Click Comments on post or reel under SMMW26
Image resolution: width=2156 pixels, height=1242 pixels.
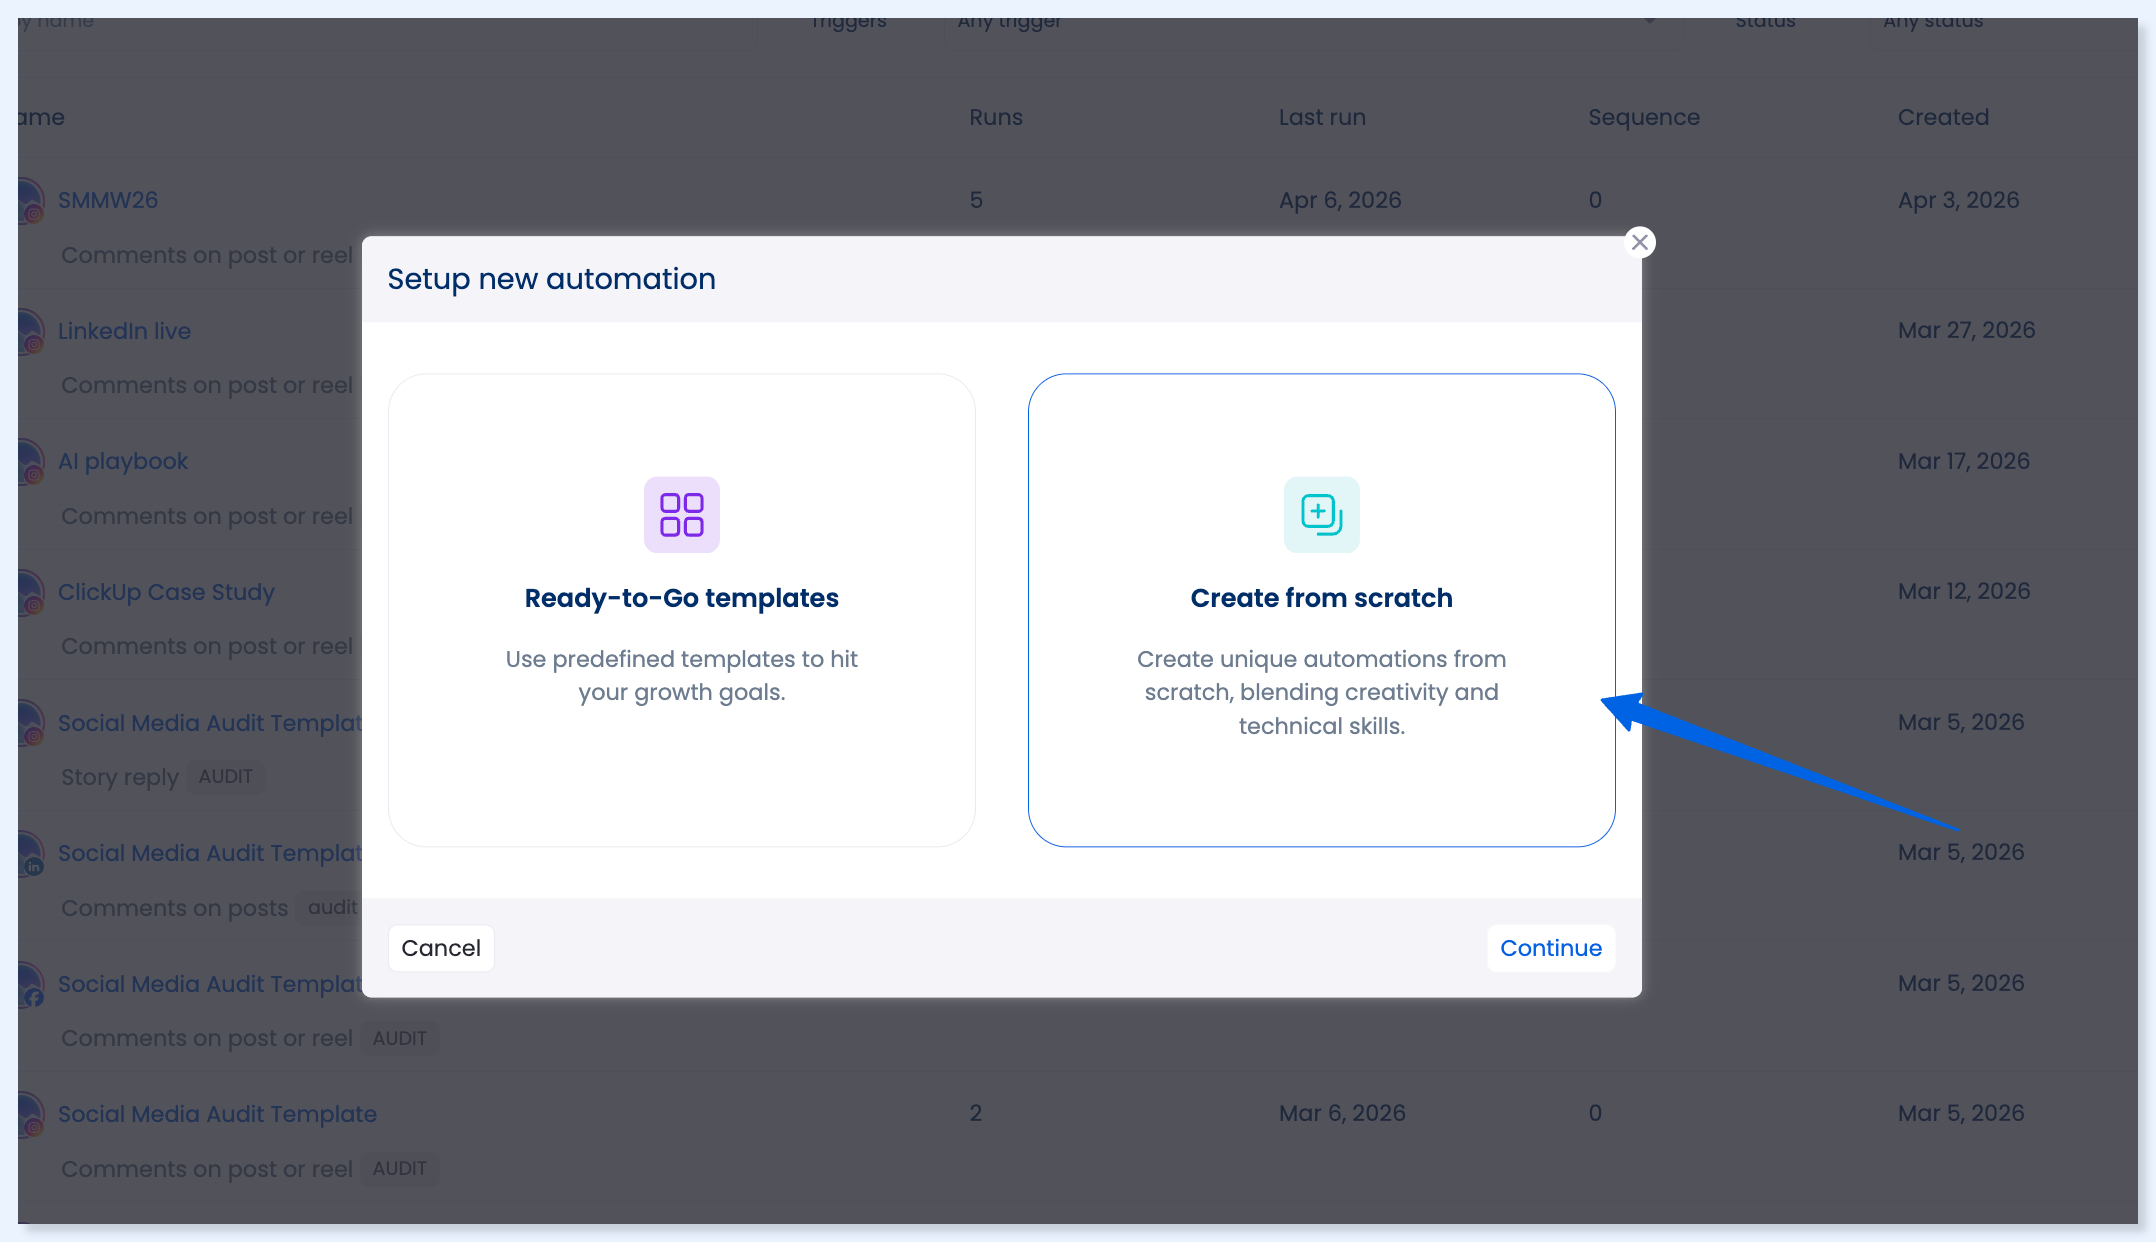point(207,255)
